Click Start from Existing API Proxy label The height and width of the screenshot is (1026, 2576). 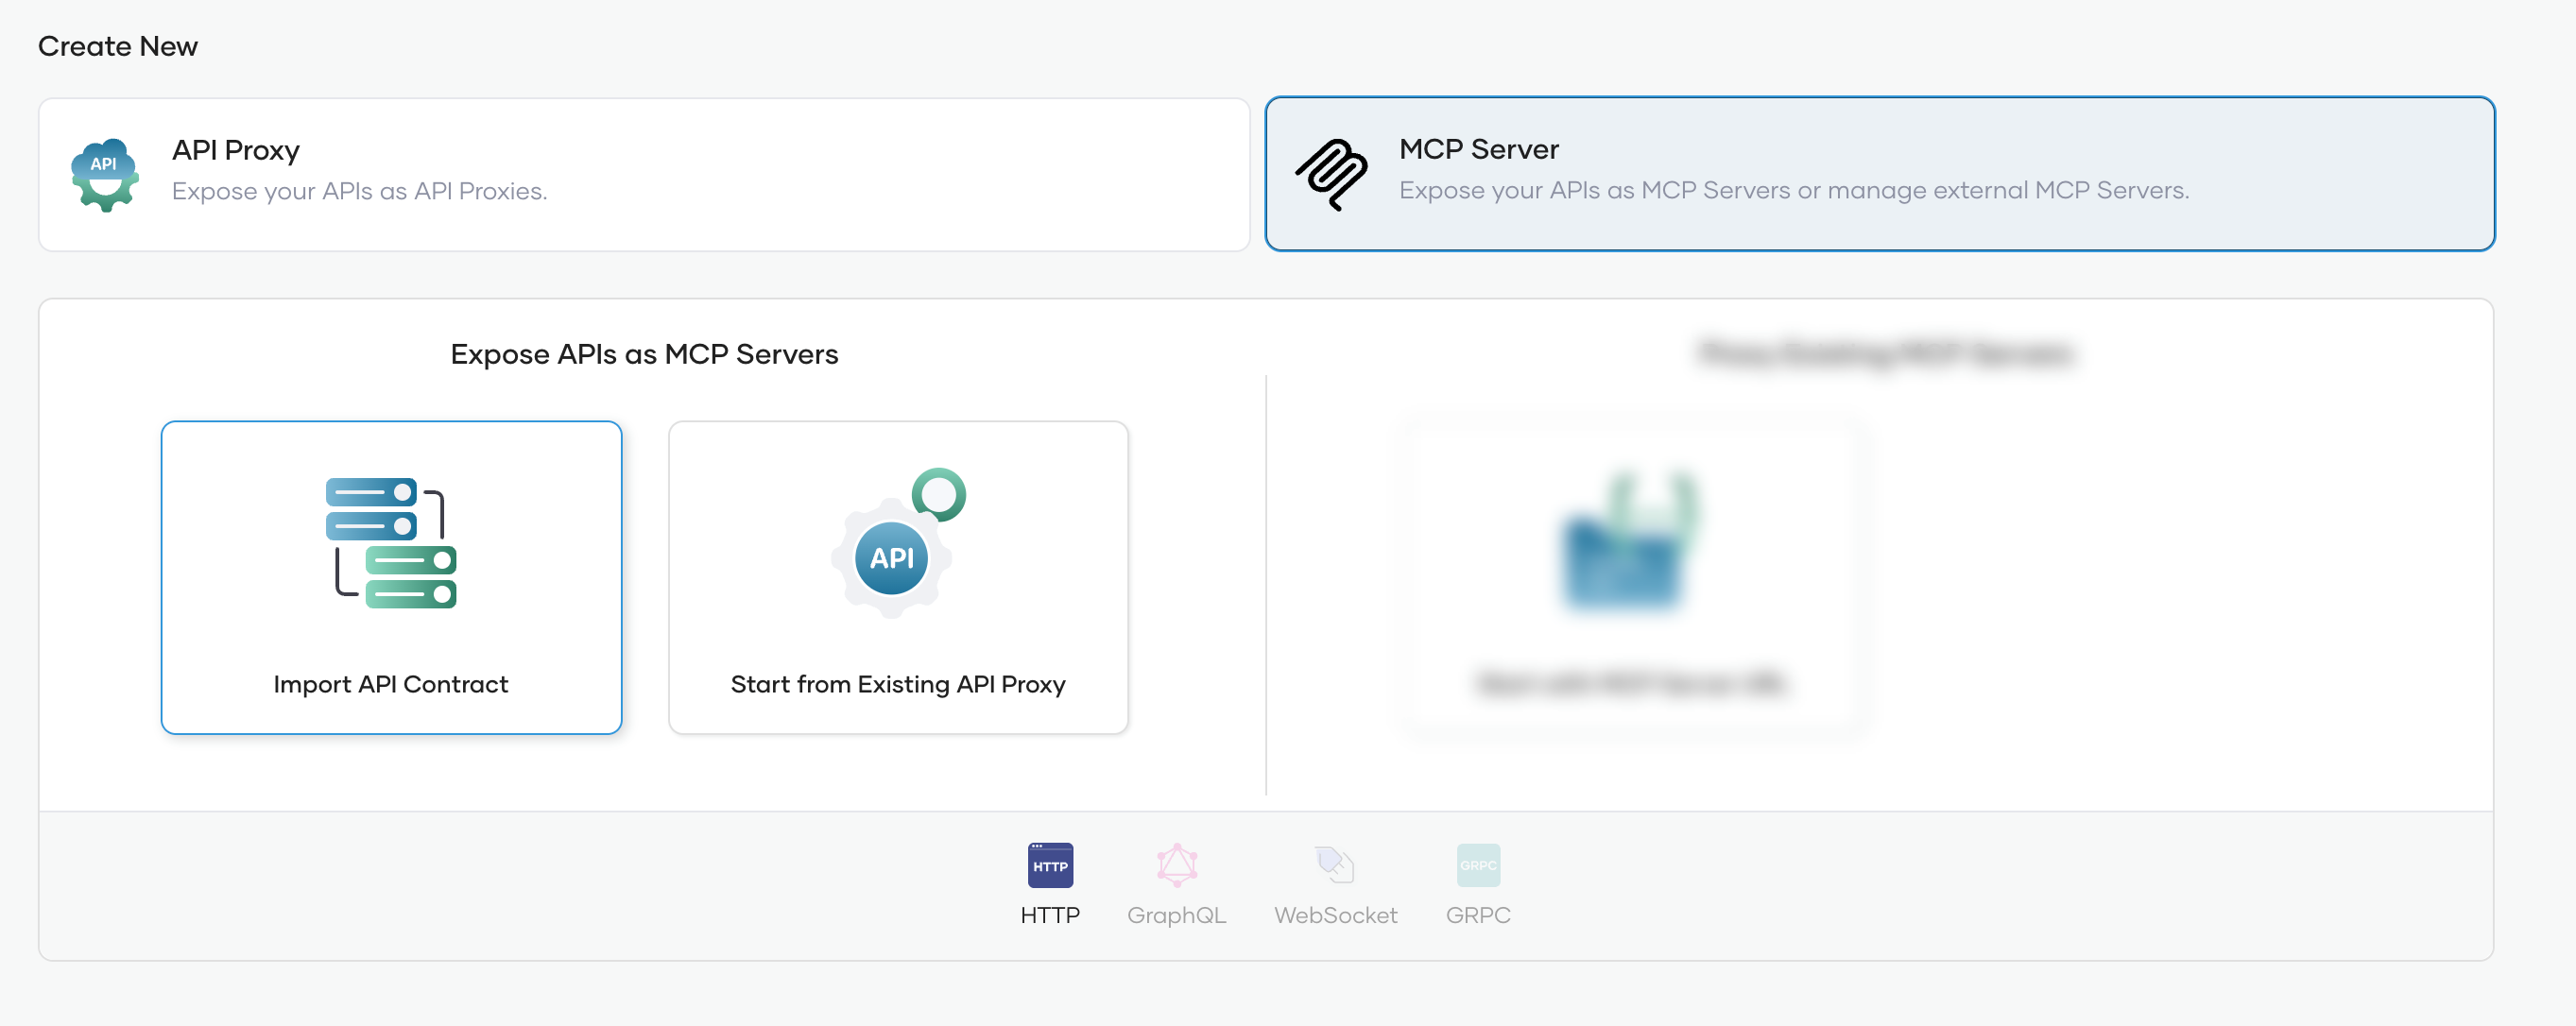pos(898,684)
